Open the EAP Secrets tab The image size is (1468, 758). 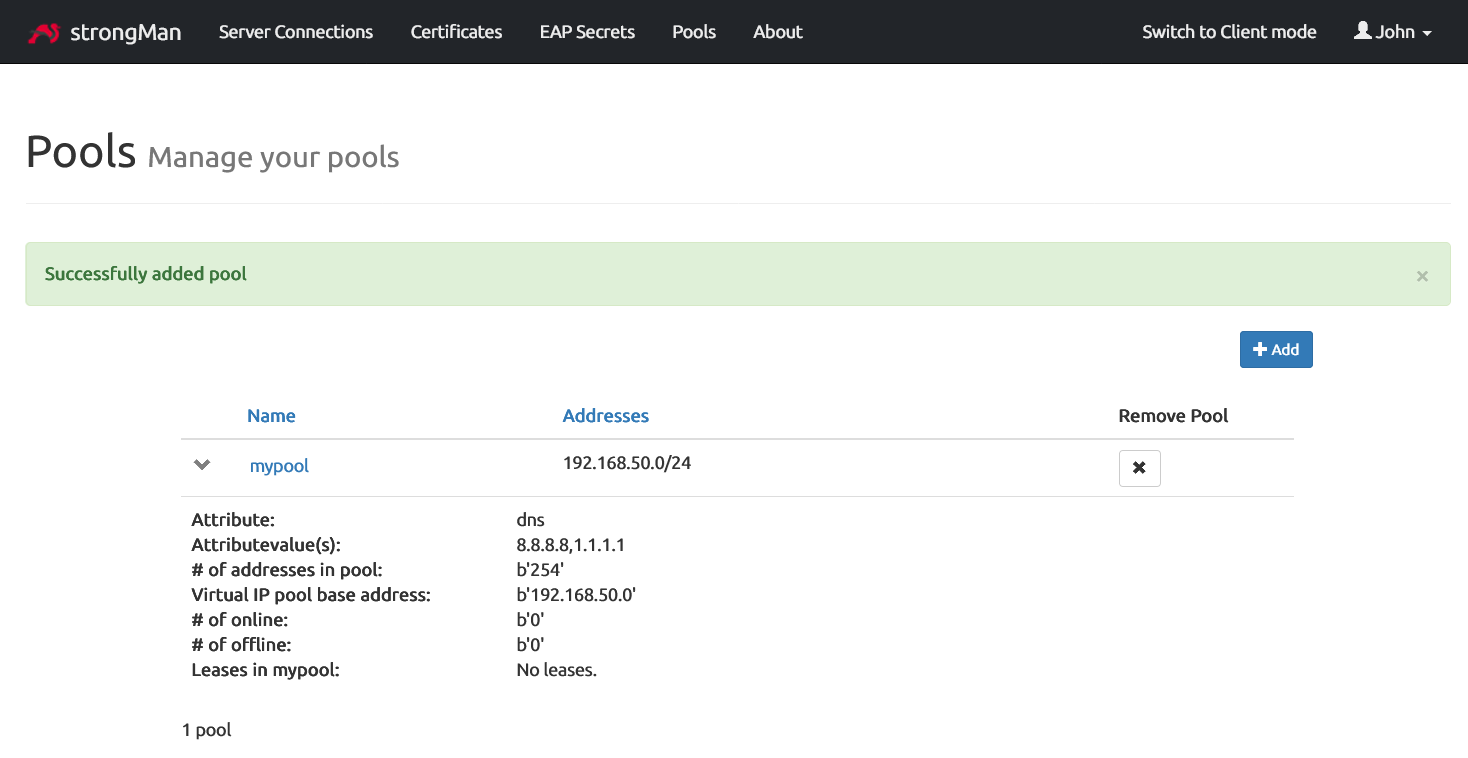click(x=586, y=31)
